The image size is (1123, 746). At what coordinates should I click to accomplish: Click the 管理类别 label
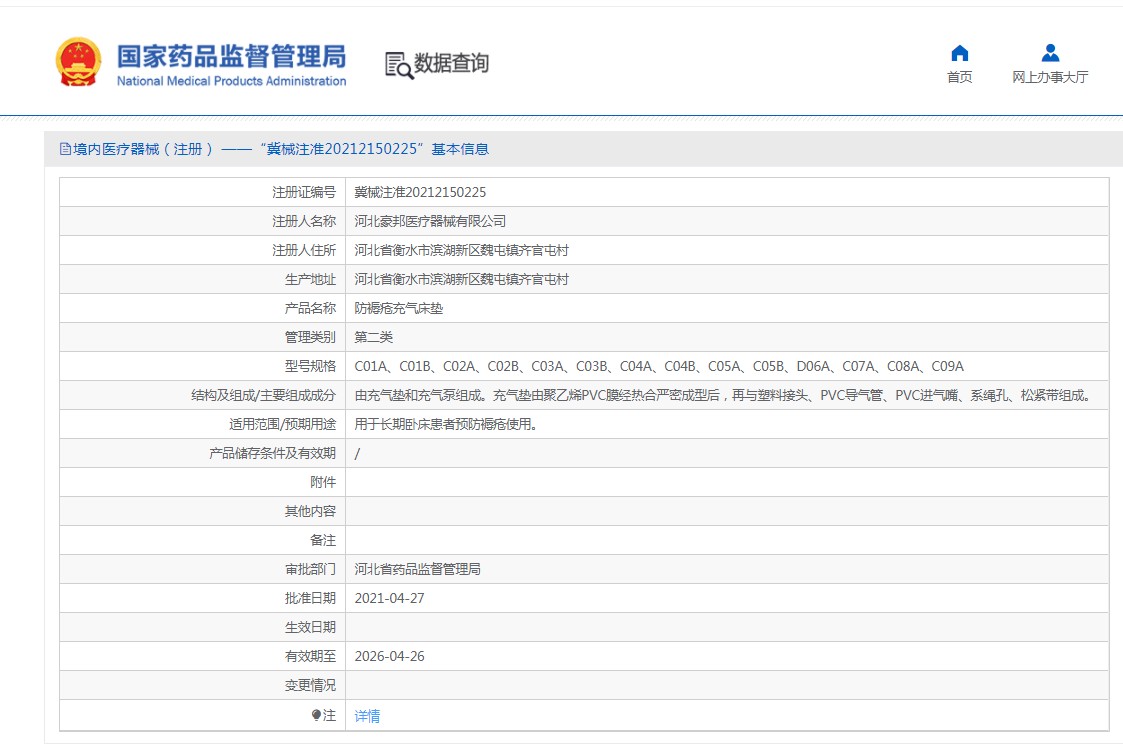click(x=310, y=337)
